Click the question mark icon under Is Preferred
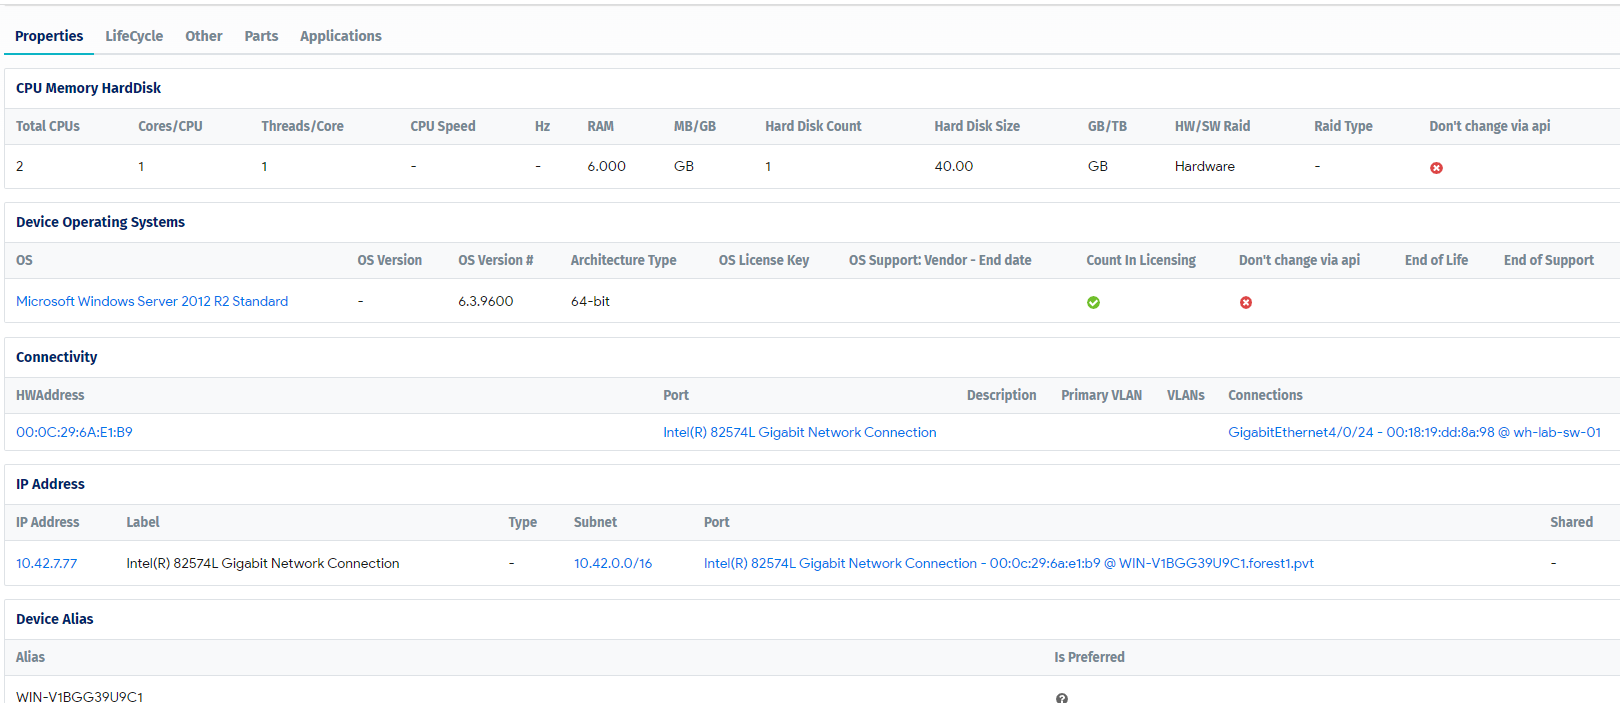 click(x=1062, y=698)
